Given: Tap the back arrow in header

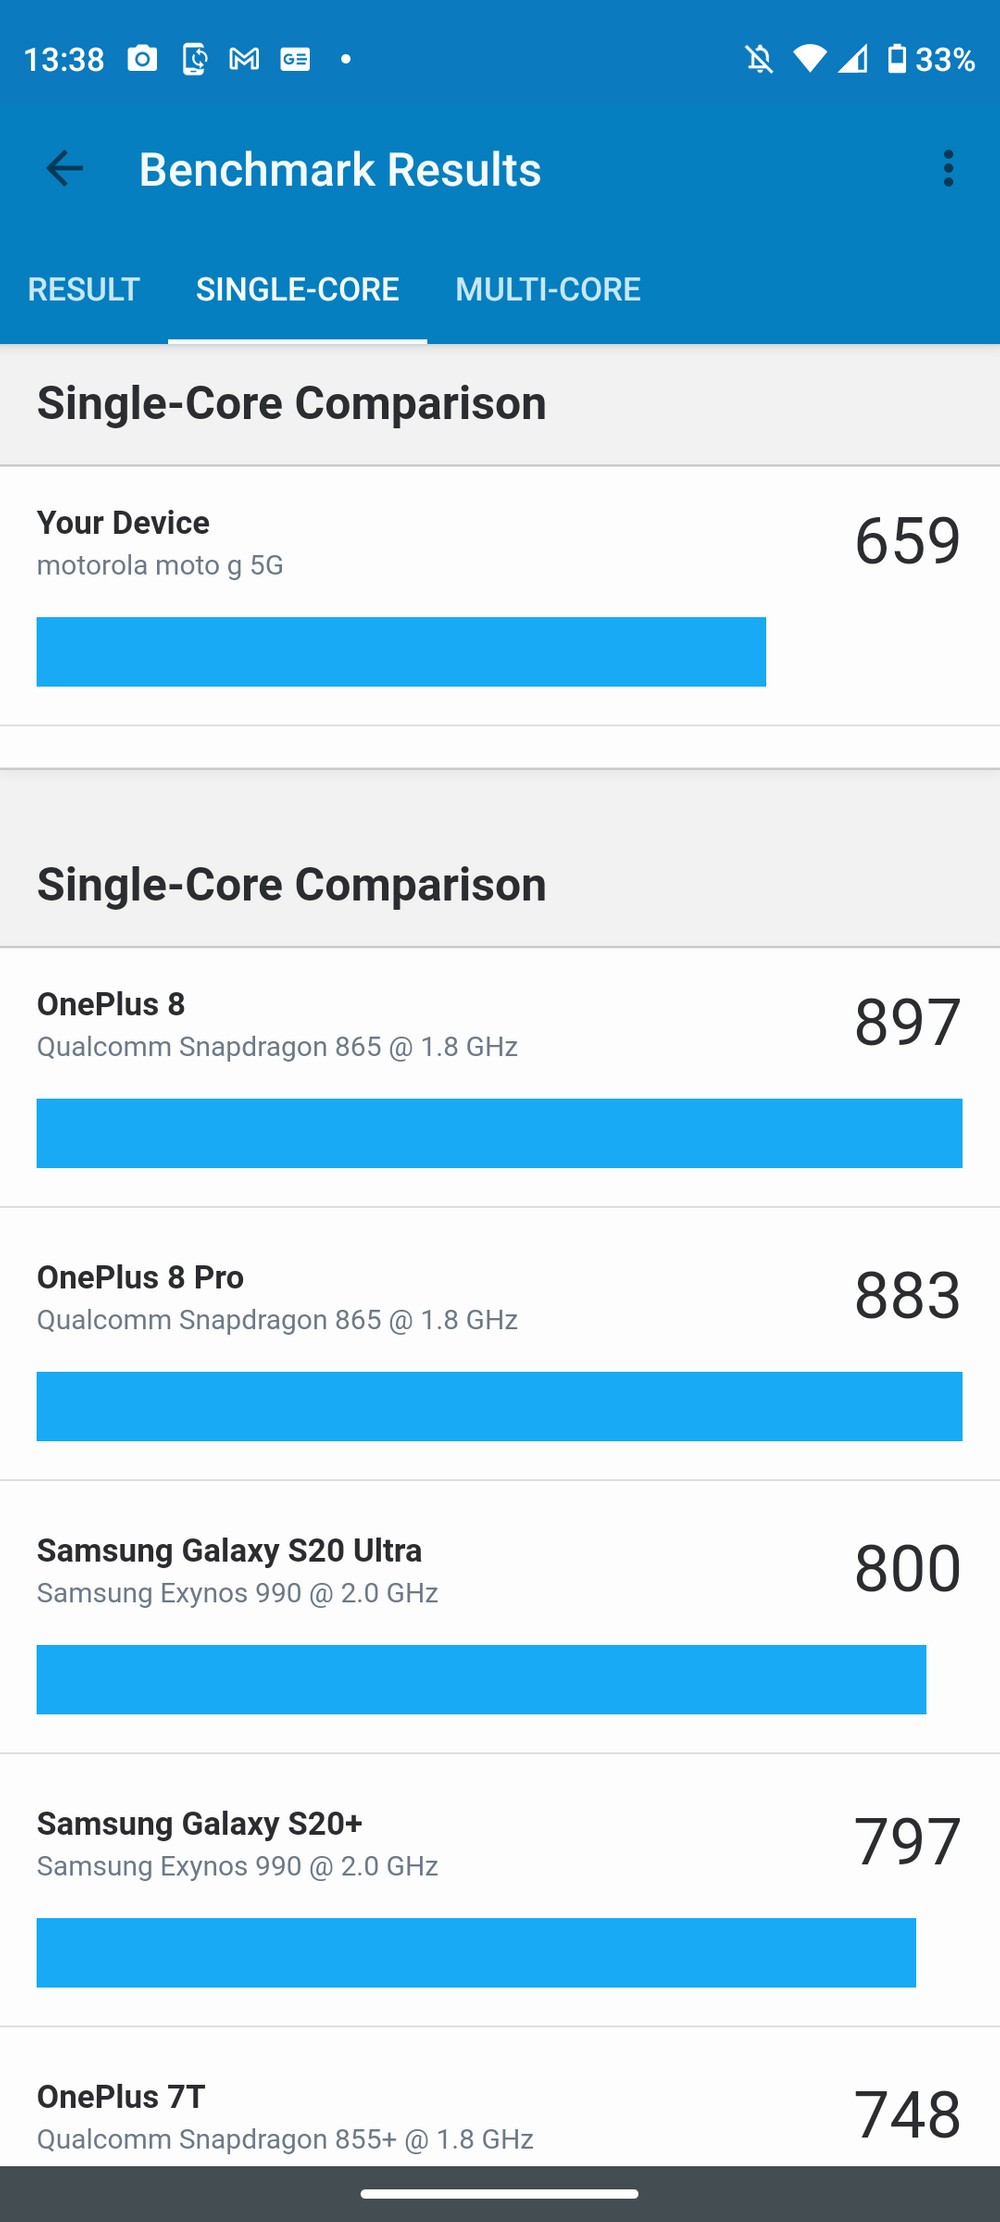Looking at the screenshot, I should tap(65, 168).
